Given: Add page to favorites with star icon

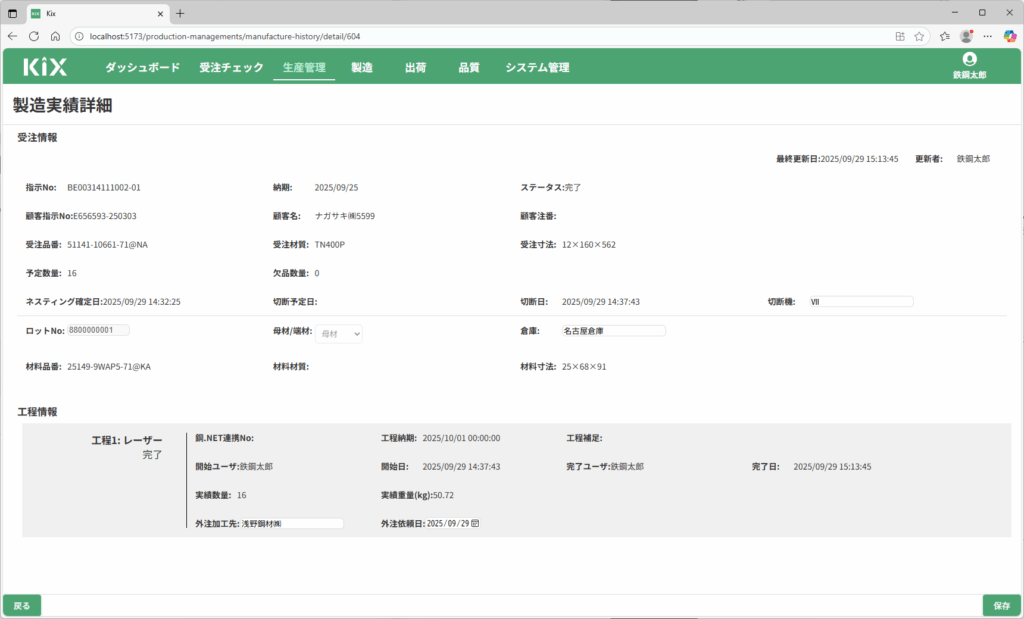Looking at the screenshot, I should tap(919, 36).
